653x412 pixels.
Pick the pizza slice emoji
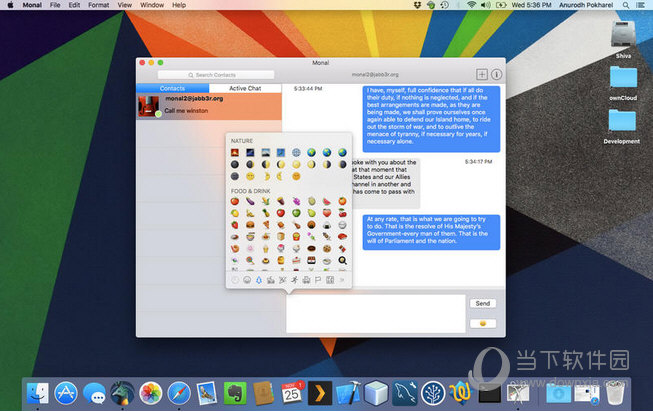pos(266,225)
